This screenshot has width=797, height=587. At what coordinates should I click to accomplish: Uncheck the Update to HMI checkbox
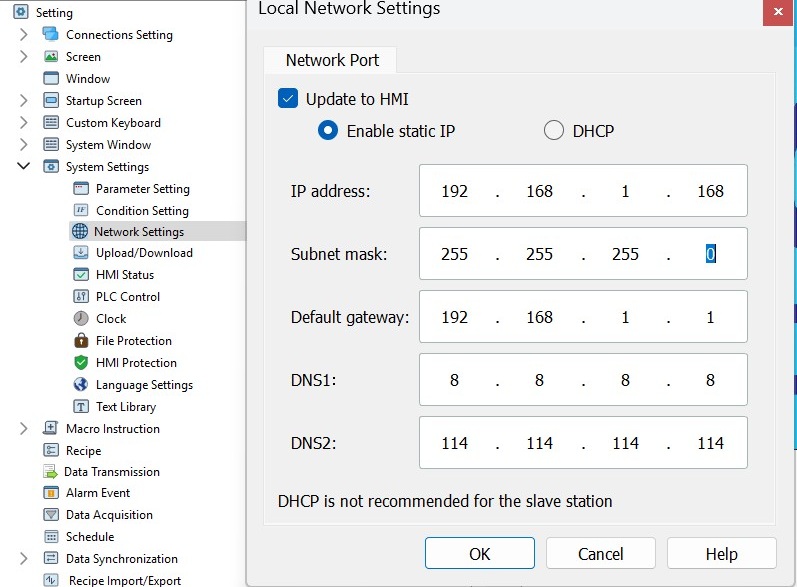click(x=288, y=99)
